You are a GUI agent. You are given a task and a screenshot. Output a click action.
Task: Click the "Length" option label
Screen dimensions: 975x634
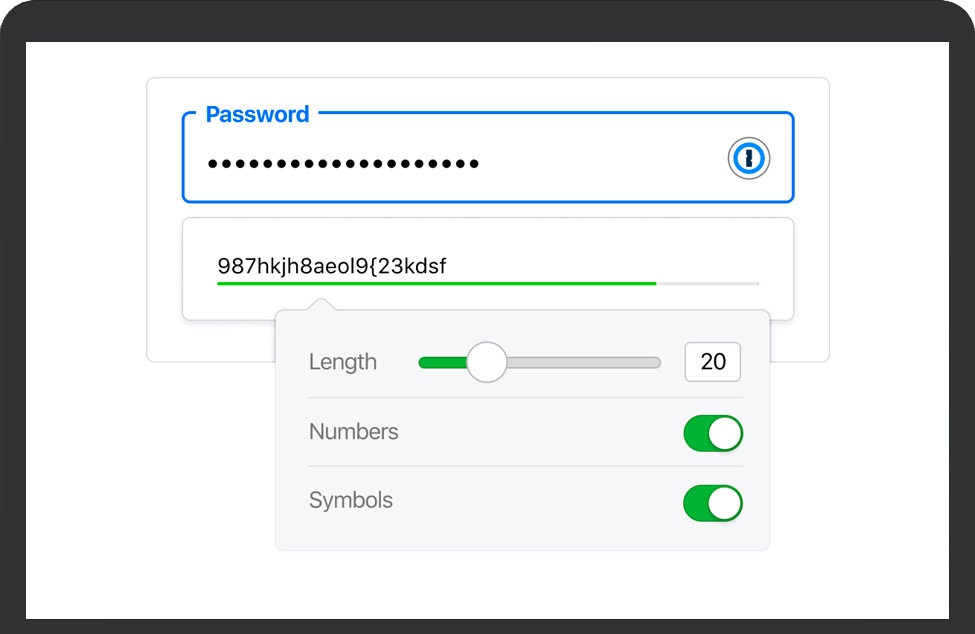343,362
